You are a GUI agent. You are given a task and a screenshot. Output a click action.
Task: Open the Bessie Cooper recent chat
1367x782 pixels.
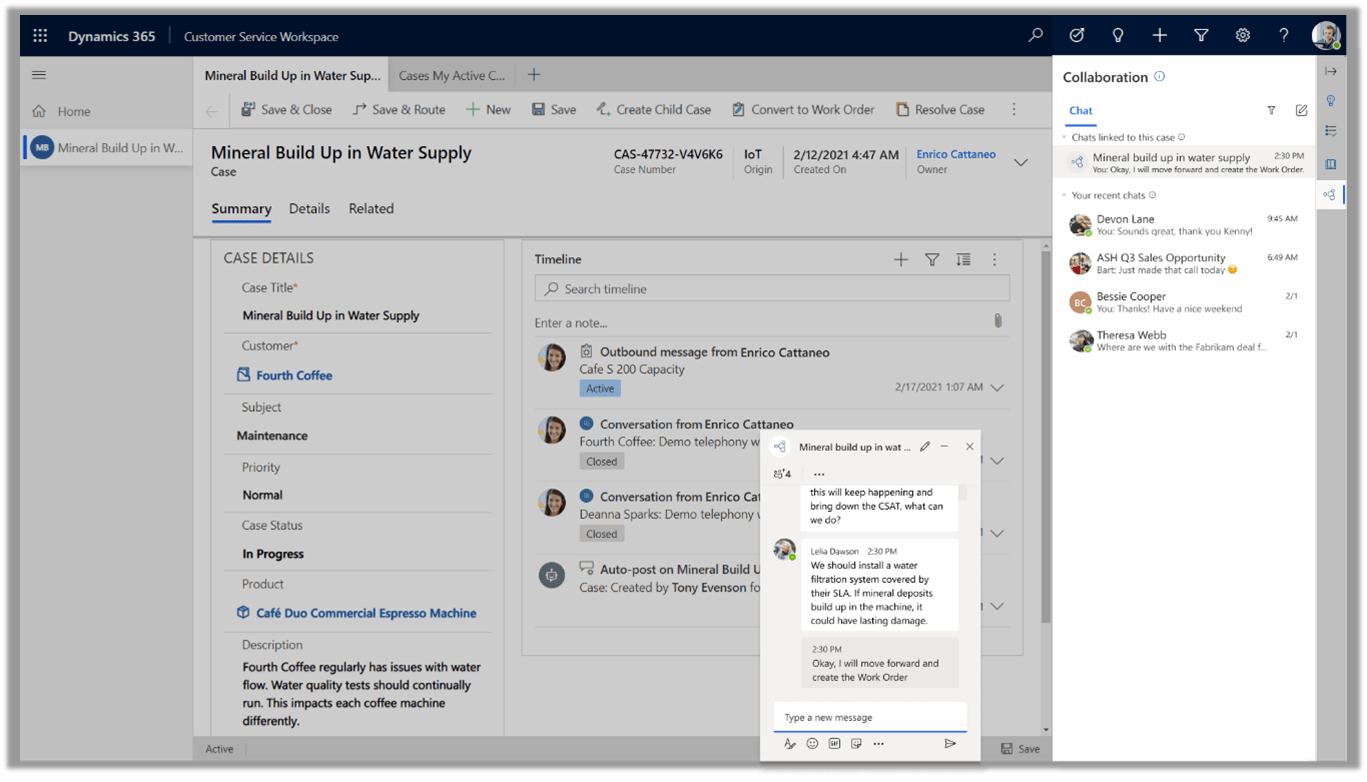click(1183, 302)
